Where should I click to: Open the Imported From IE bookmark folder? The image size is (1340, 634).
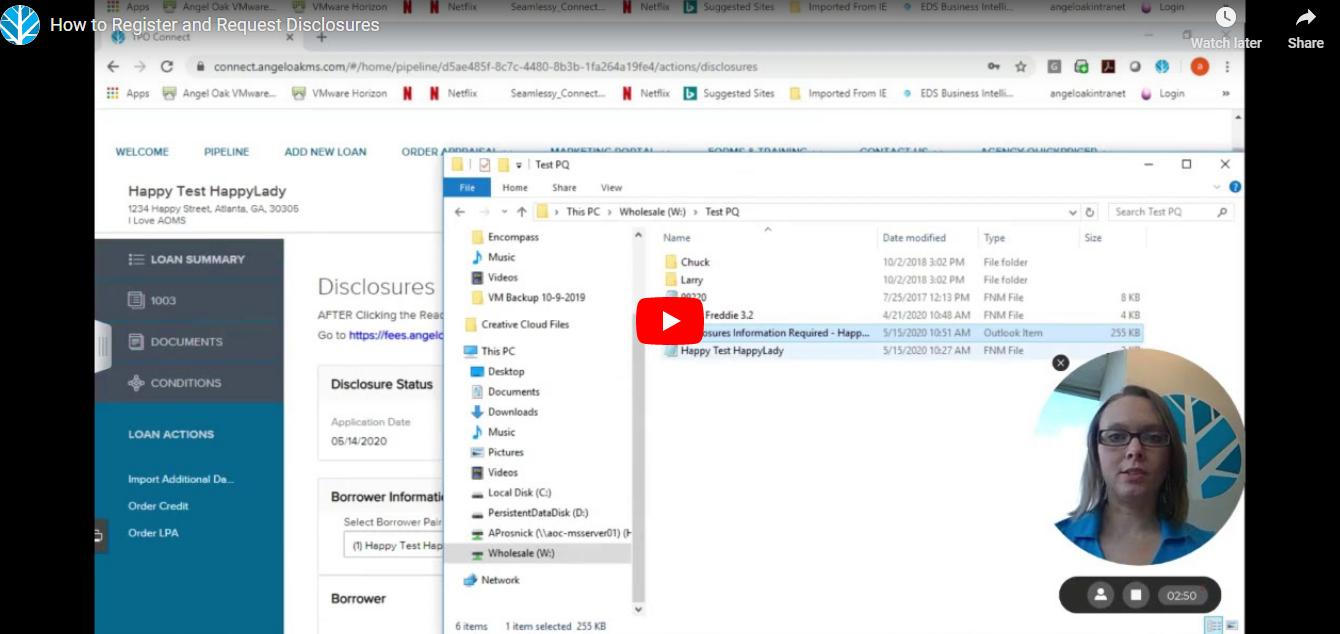point(838,93)
